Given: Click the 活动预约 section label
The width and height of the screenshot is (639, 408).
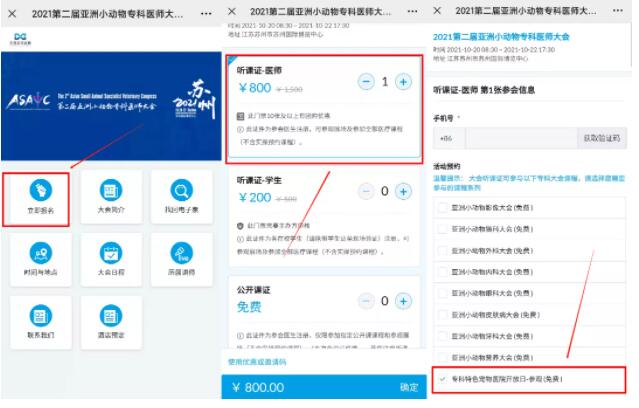Looking at the screenshot, I should pyautogui.click(x=447, y=166).
